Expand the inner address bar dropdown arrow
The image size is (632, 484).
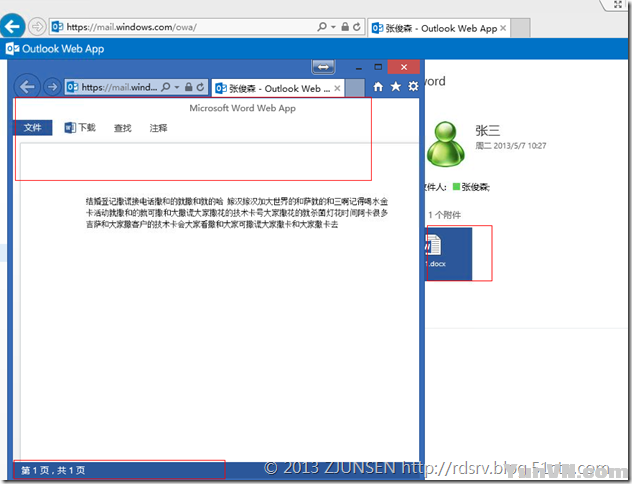coord(177,87)
